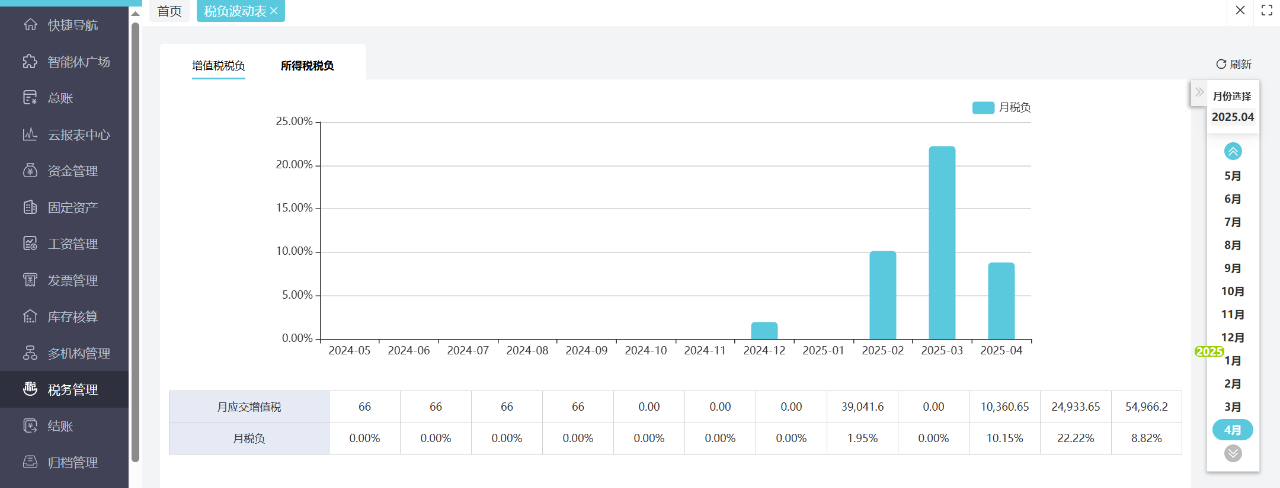1280x488 pixels.
Task: Click the 发票管理 invoice icon
Action: coord(30,280)
